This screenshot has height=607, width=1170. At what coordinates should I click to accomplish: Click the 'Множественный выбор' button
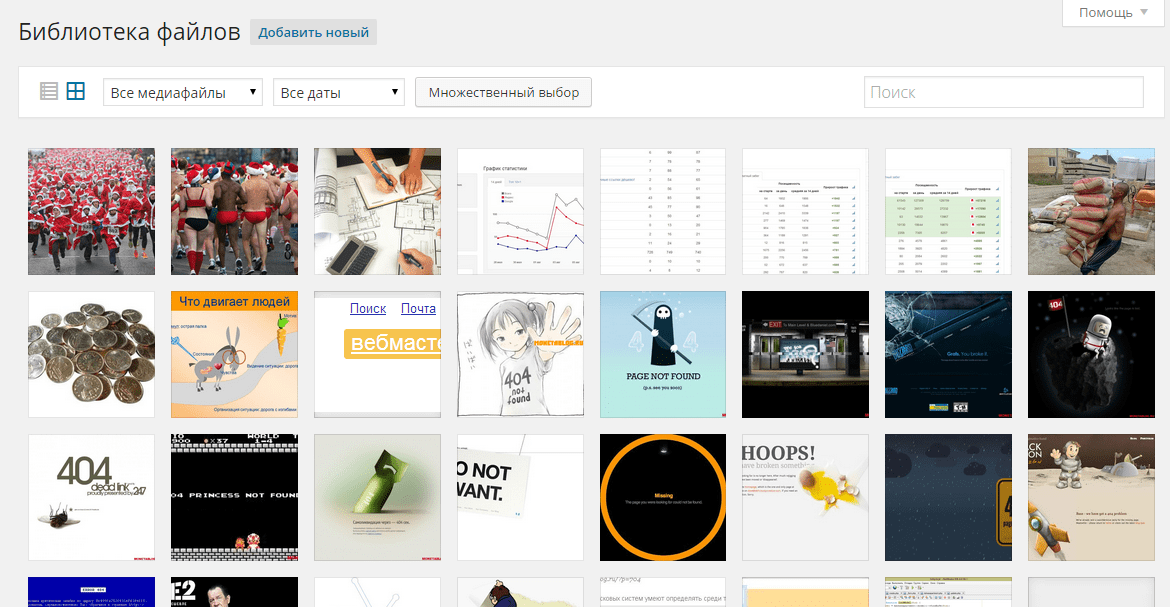[x=504, y=93]
